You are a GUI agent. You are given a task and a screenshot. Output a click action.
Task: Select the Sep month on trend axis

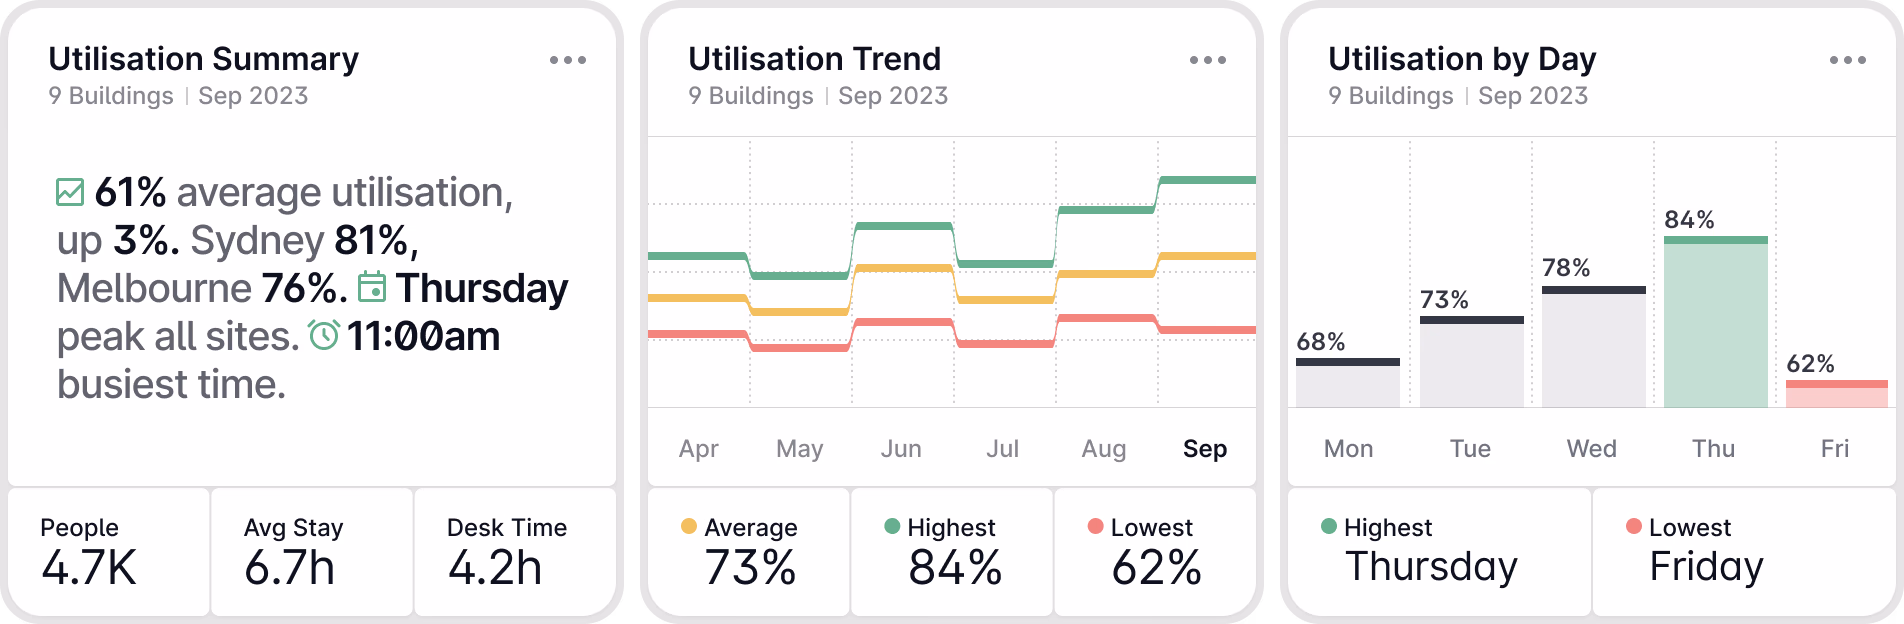point(1205,449)
